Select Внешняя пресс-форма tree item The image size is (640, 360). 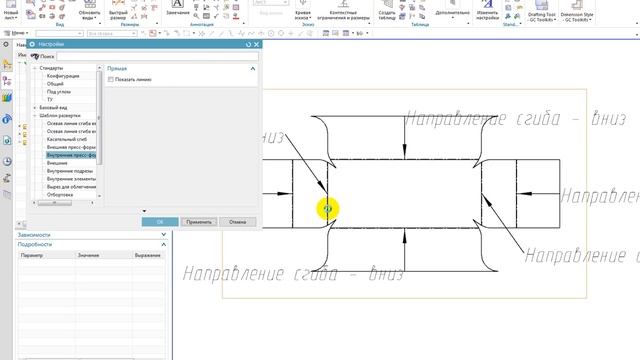(71, 147)
